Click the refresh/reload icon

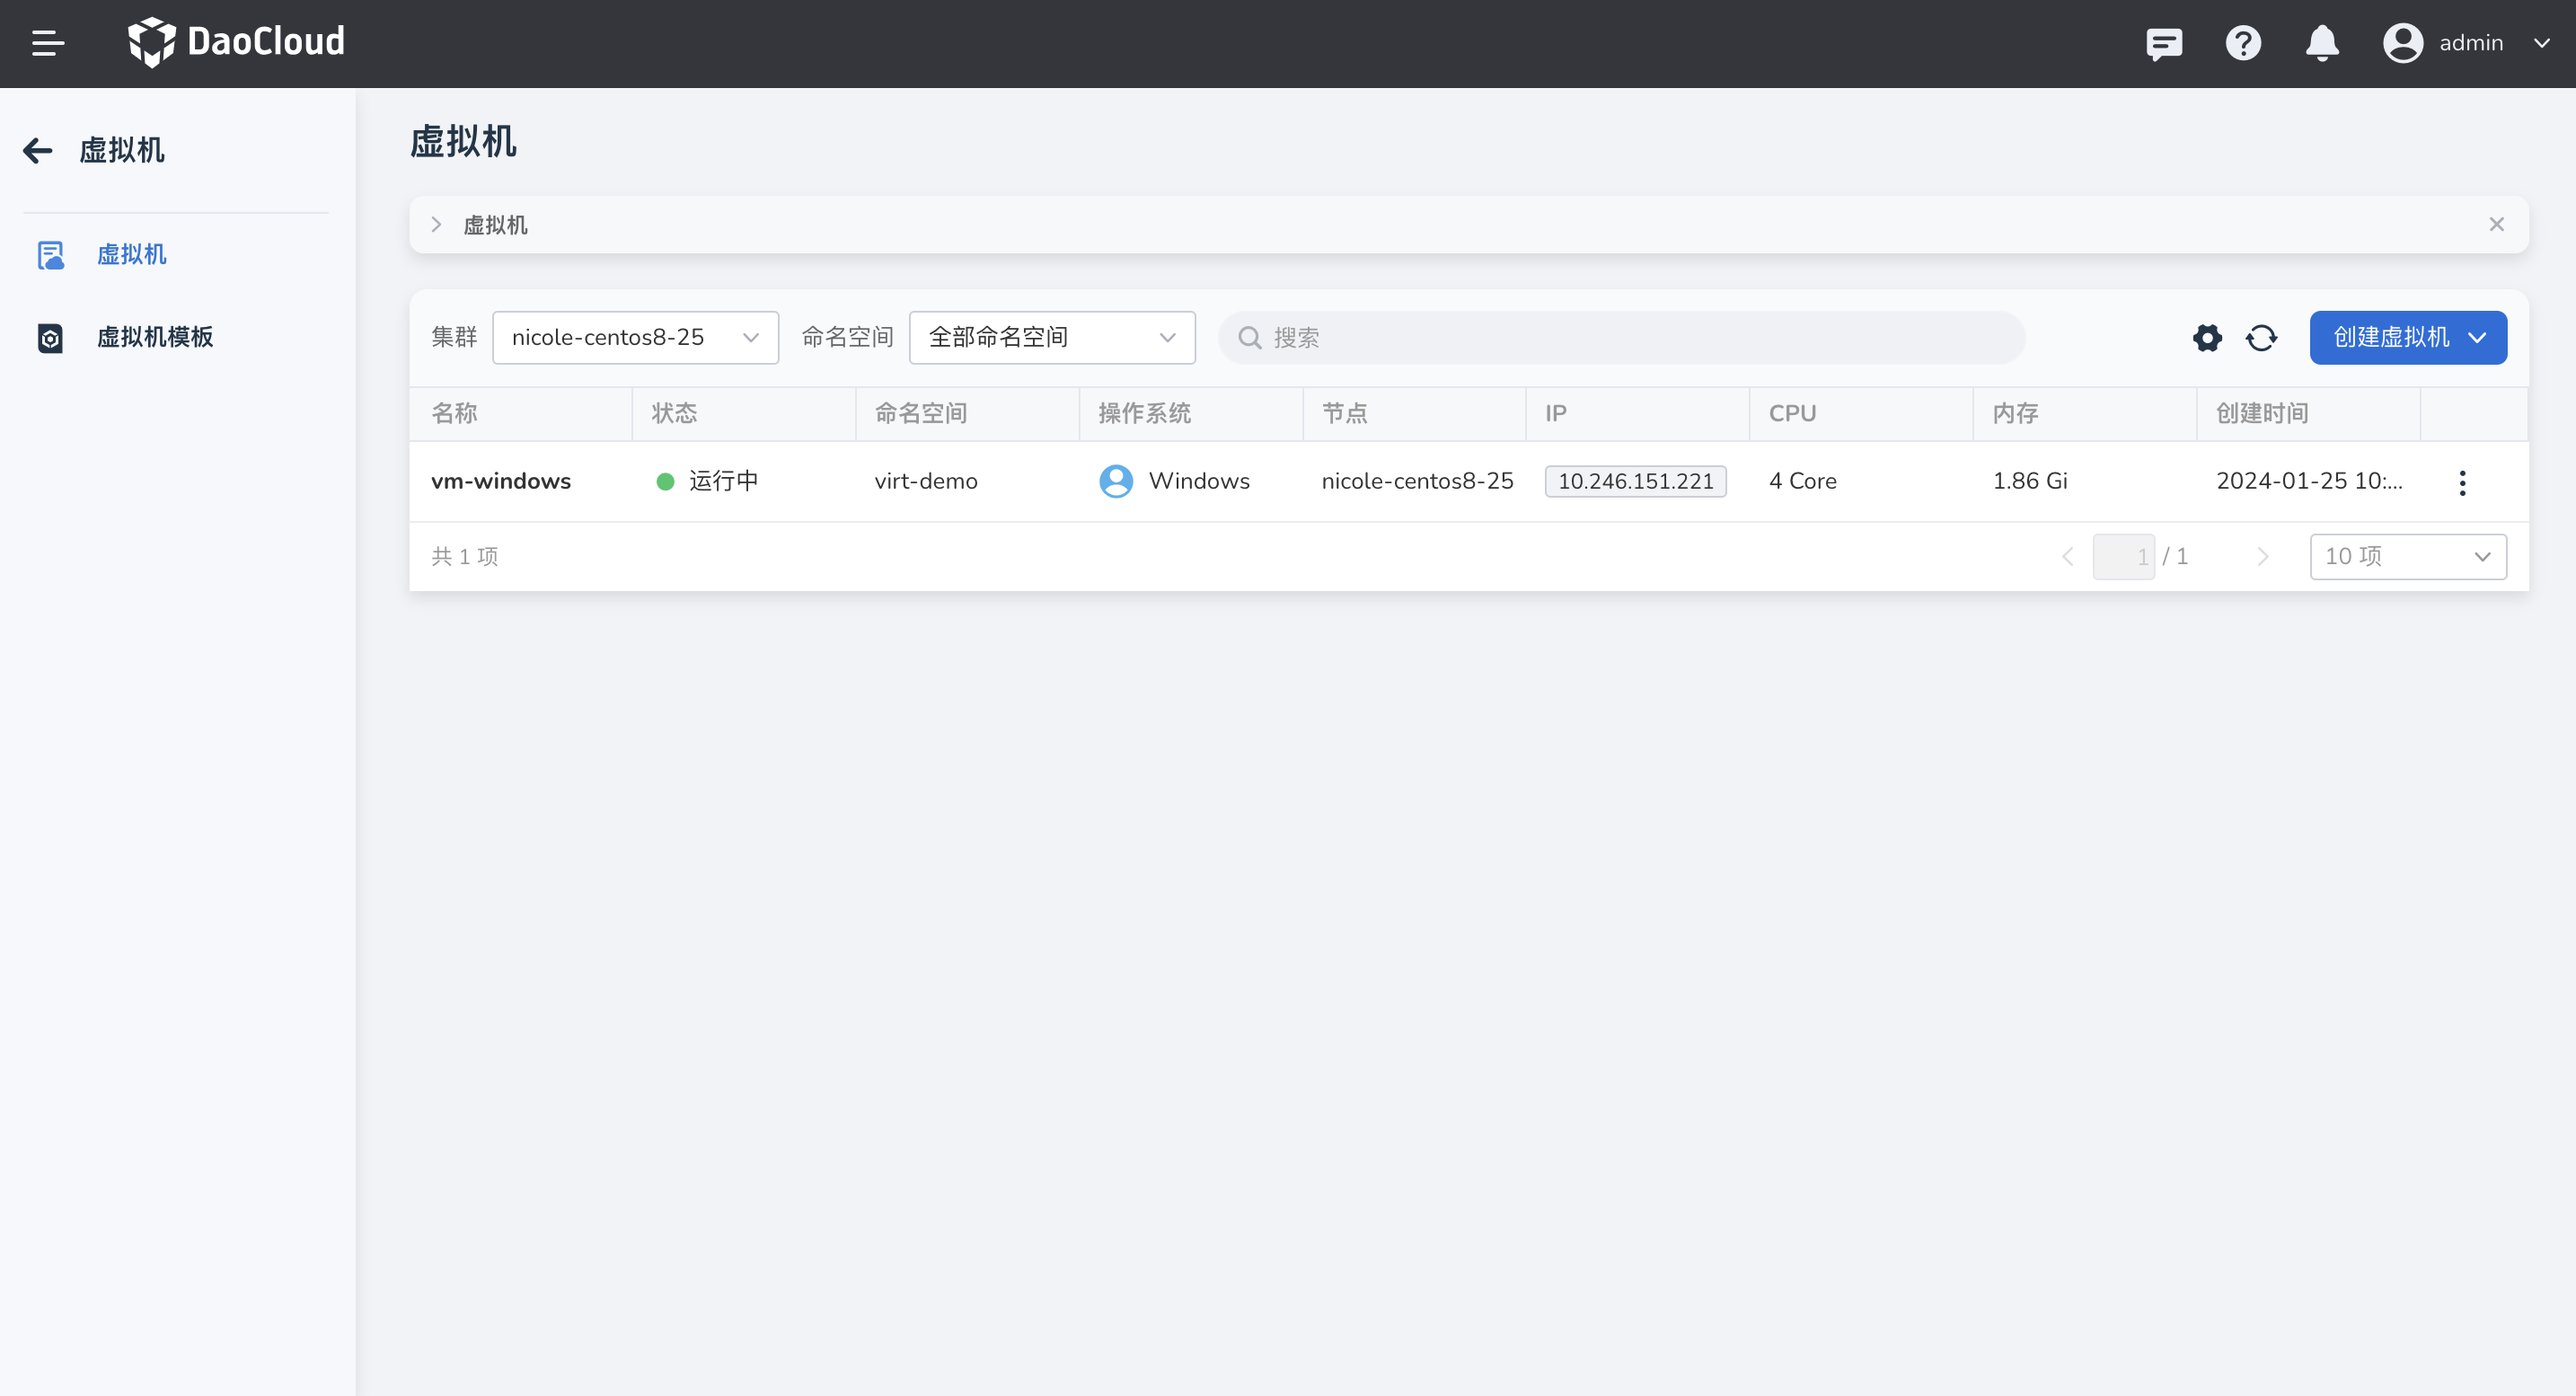click(x=2262, y=337)
